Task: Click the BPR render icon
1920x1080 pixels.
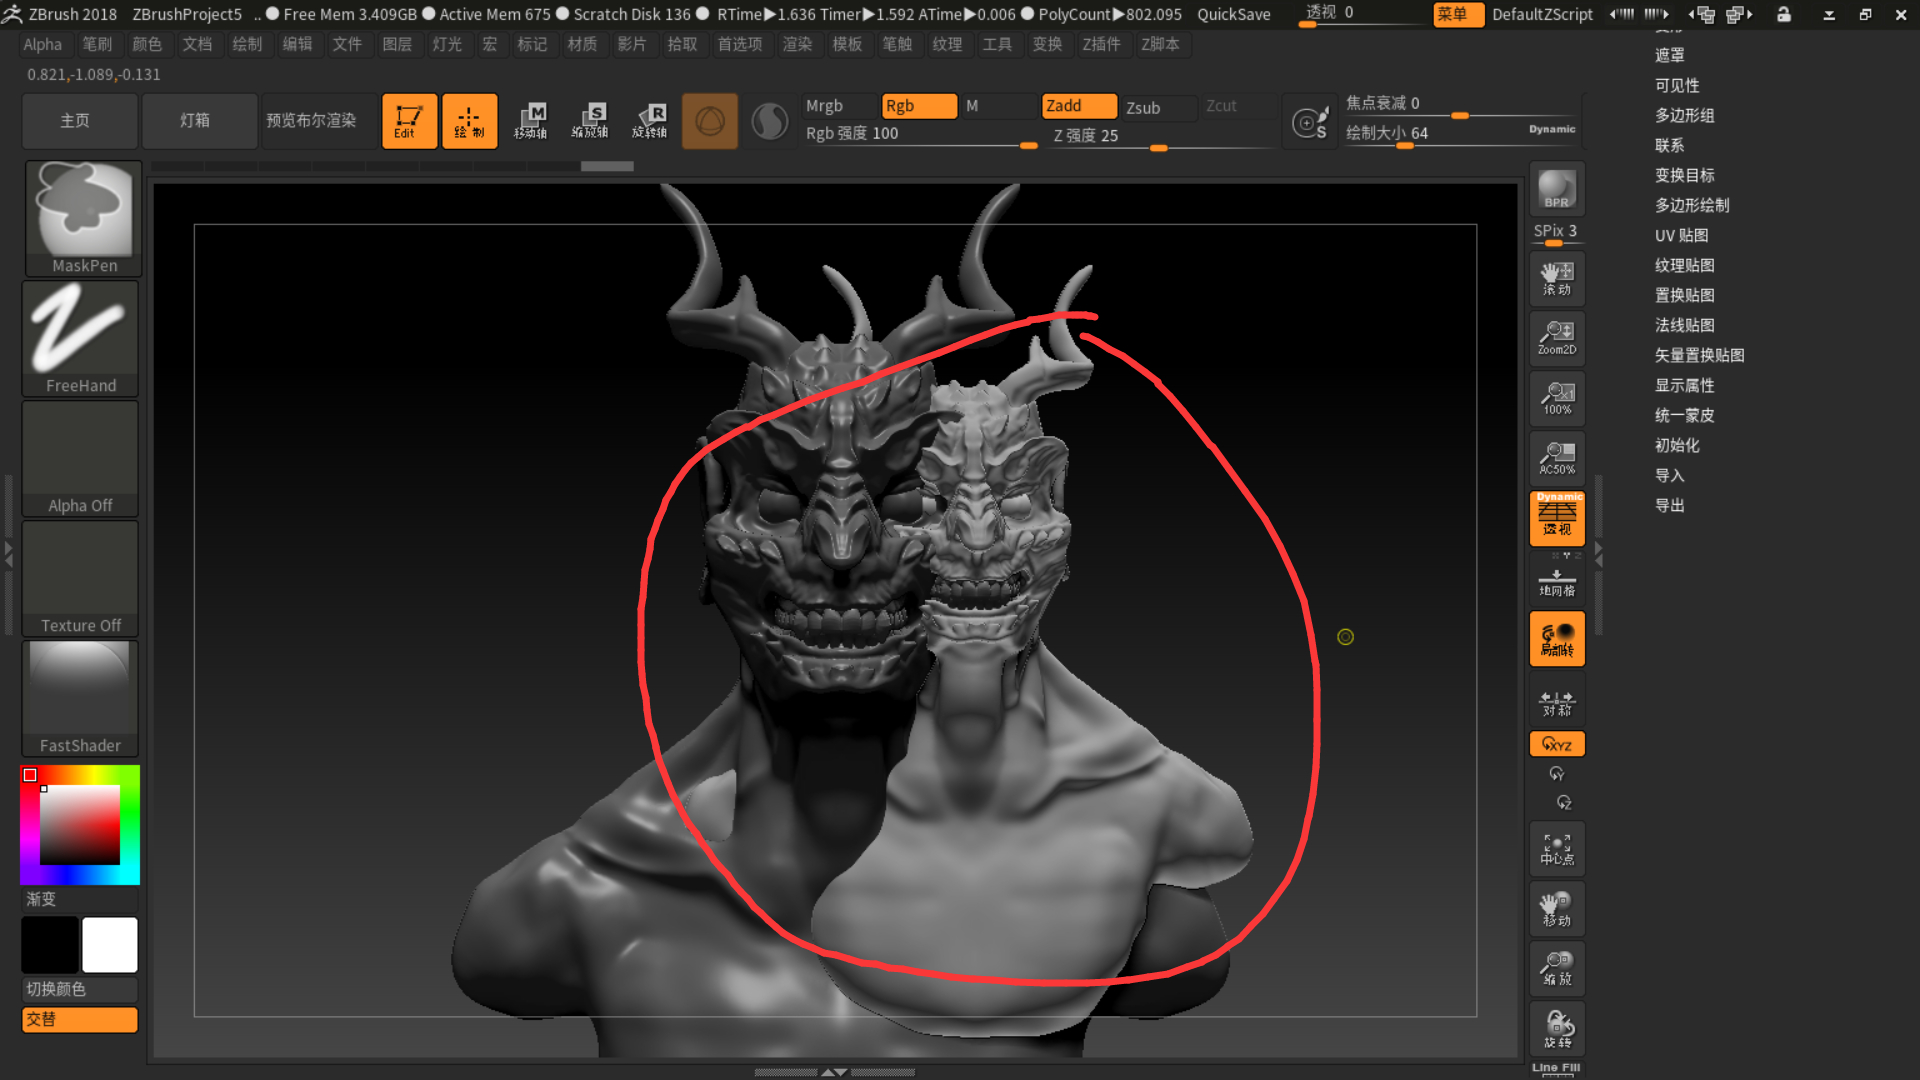Action: 1556,189
